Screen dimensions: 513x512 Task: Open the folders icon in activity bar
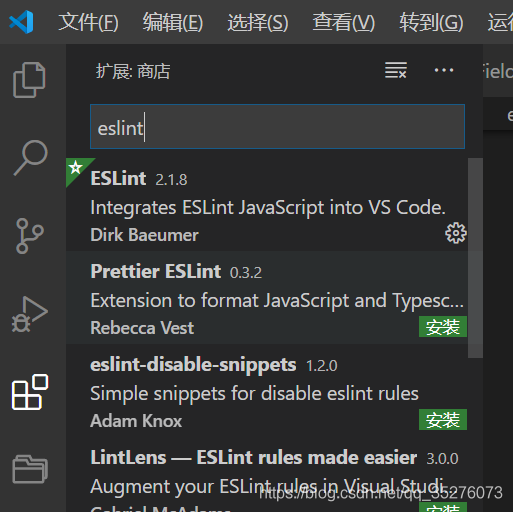[x=30, y=469]
